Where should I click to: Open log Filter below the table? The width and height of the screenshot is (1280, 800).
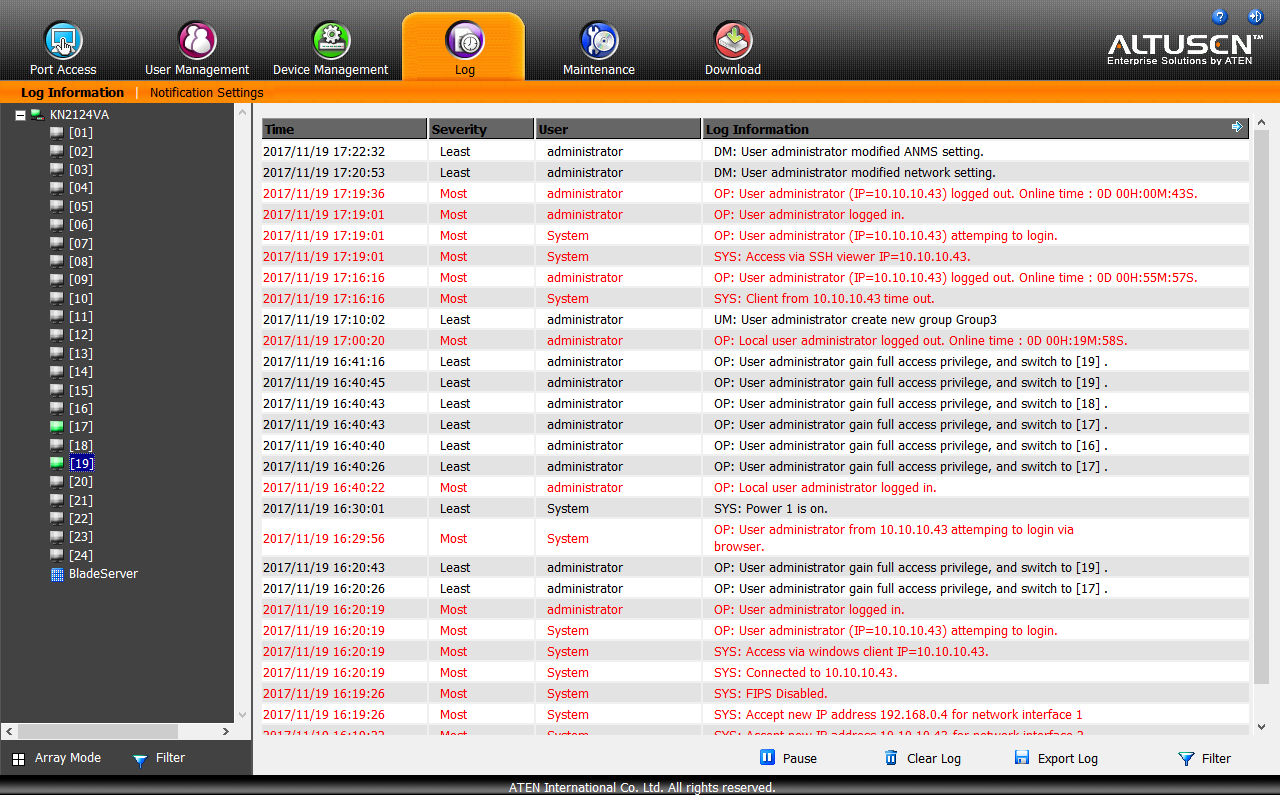click(1204, 758)
